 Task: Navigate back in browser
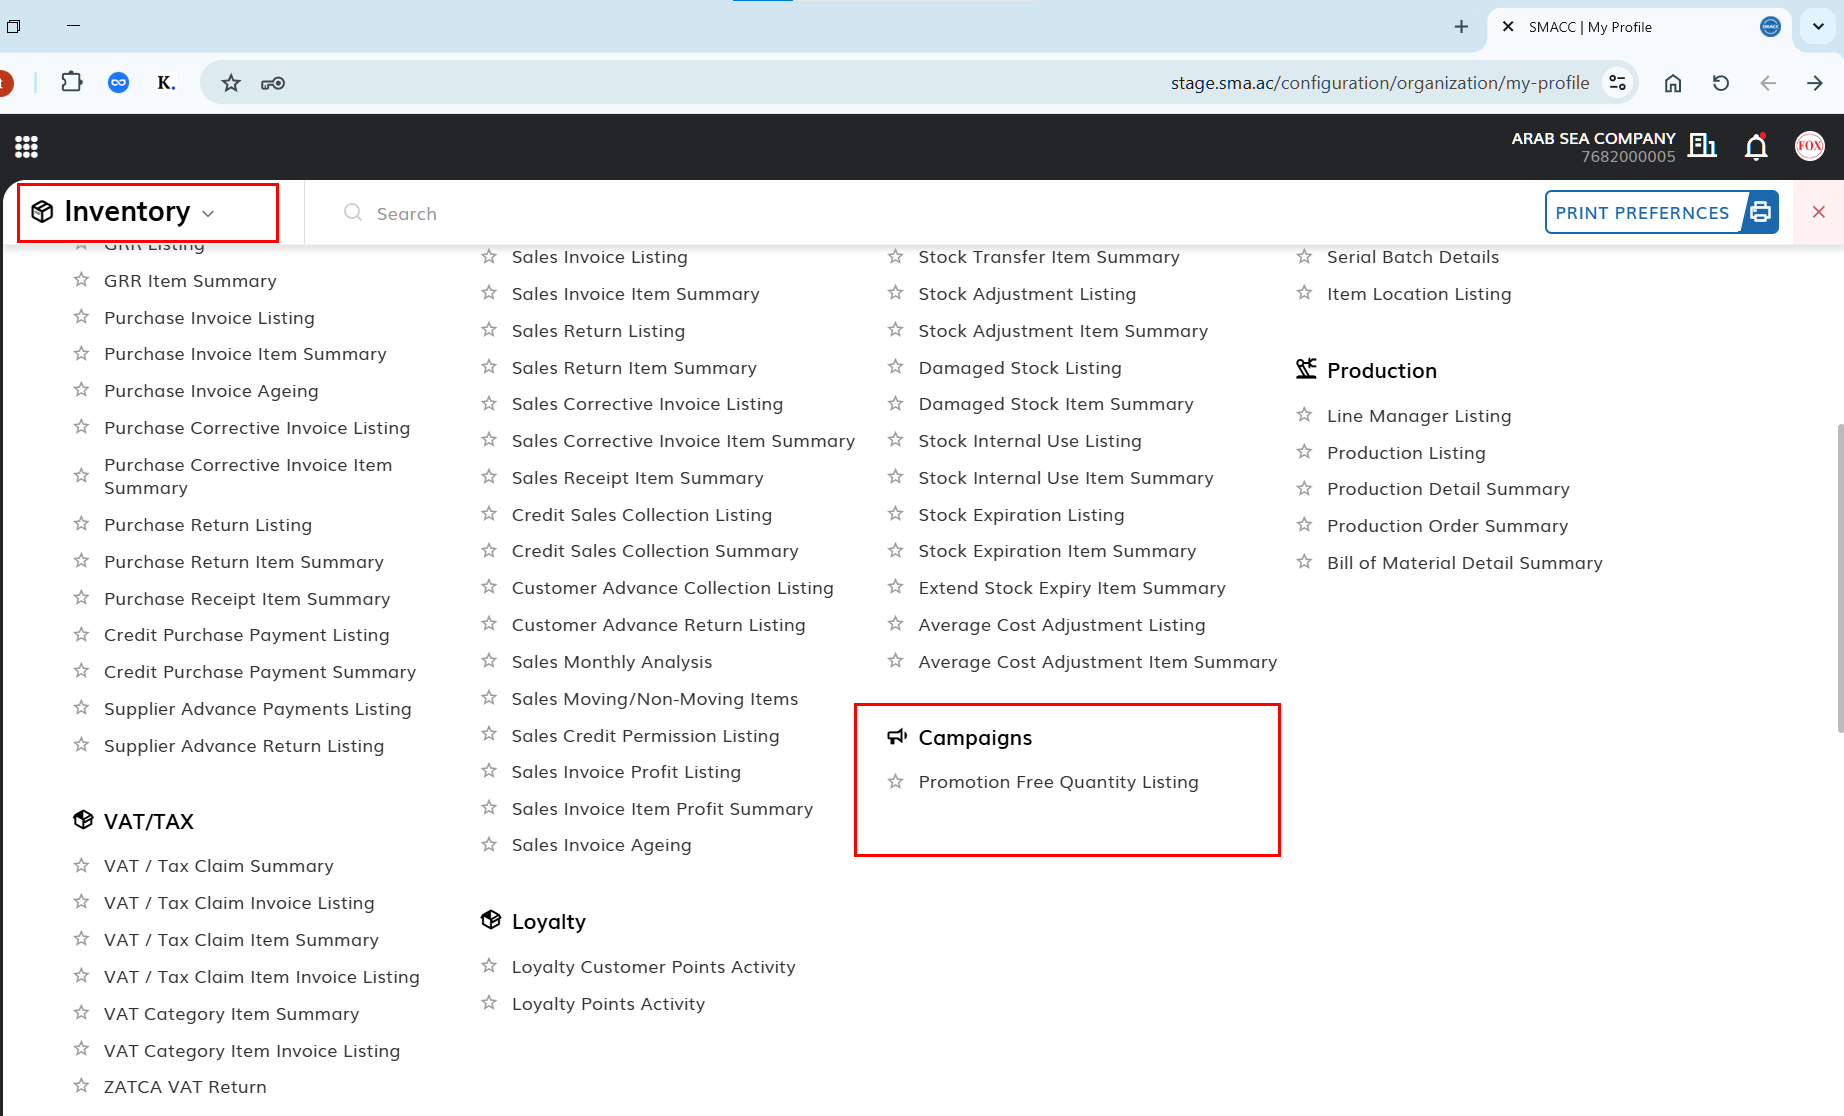(x=1768, y=83)
